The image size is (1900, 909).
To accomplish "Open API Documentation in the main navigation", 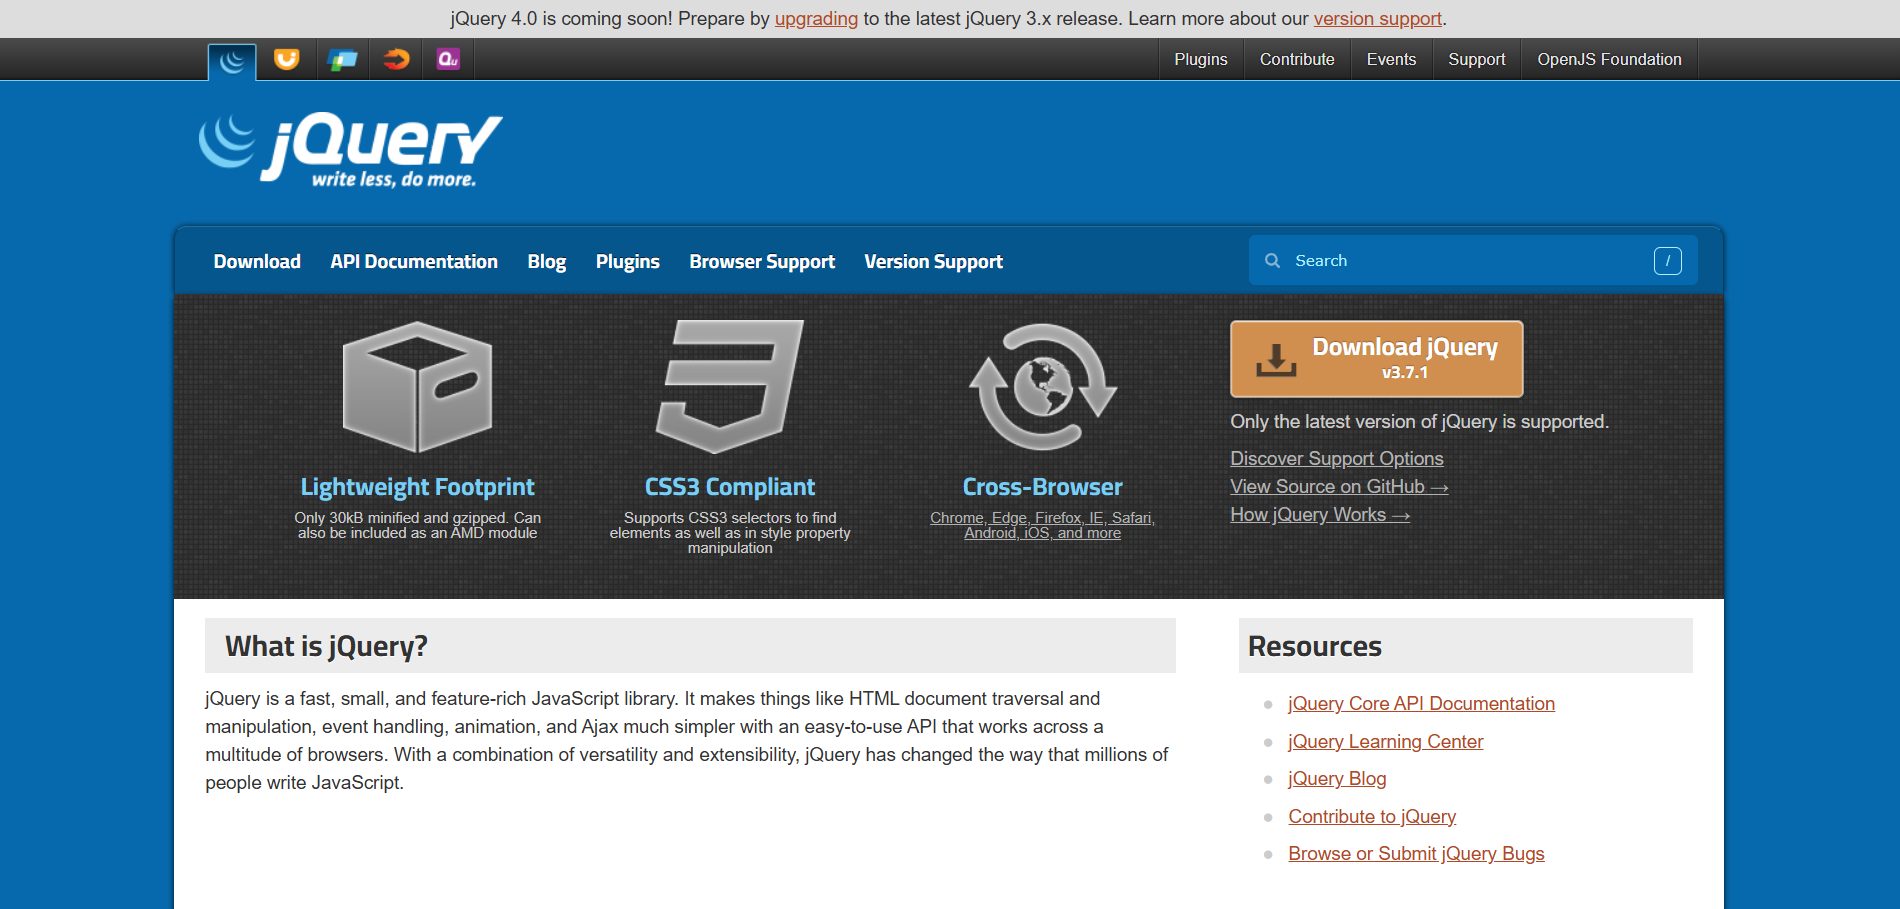I will point(414,262).
